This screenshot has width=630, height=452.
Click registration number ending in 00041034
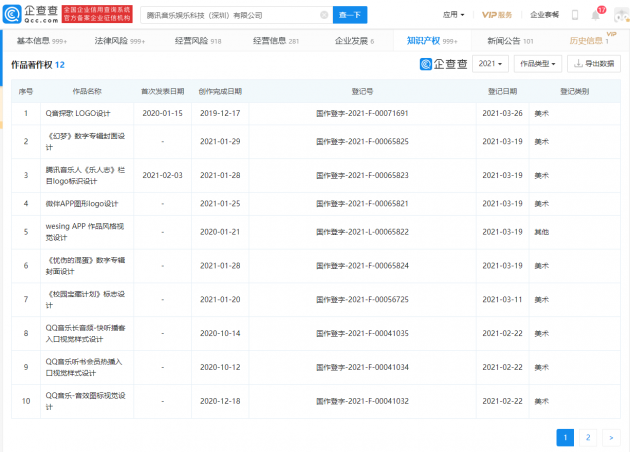pyautogui.click(x=362, y=367)
